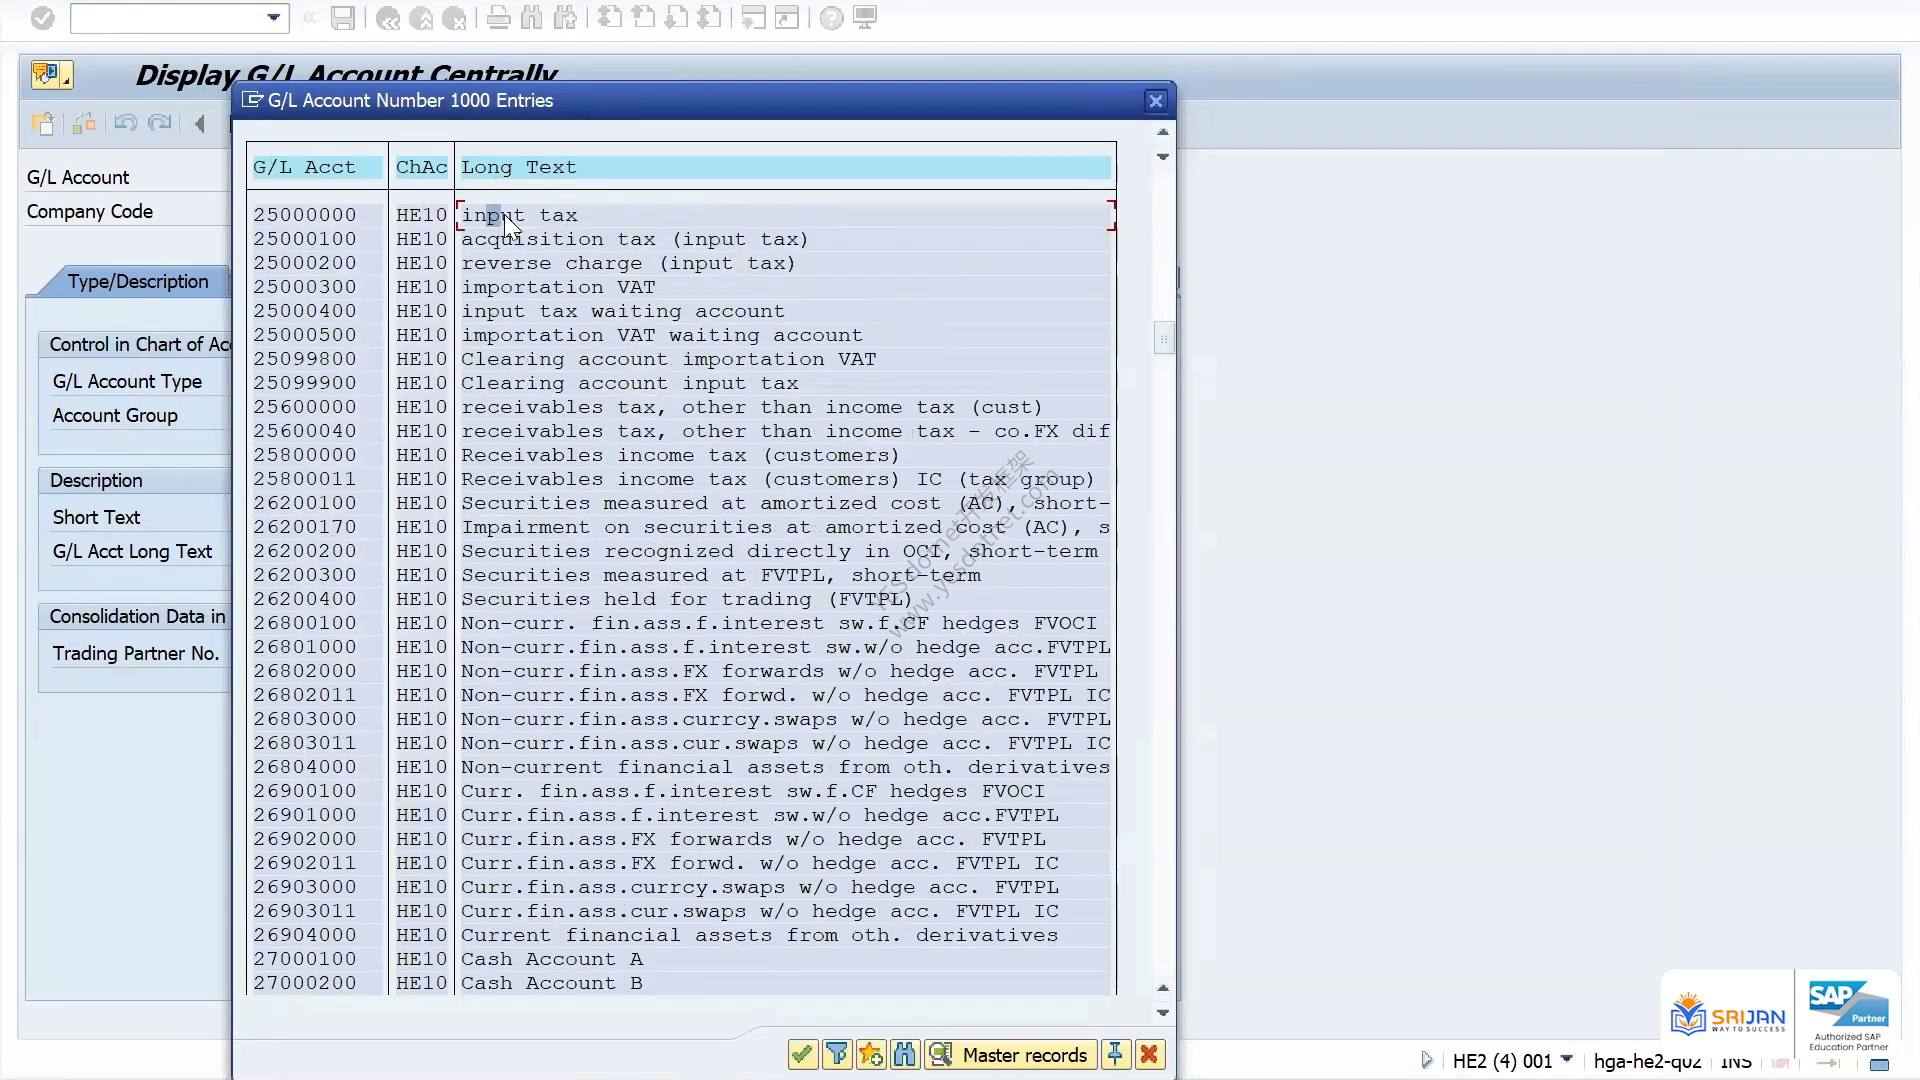Screen dimensions: 1920x1080
Task: Confirm selection with the green checkmark button
Action: (x=802, y=1054)
